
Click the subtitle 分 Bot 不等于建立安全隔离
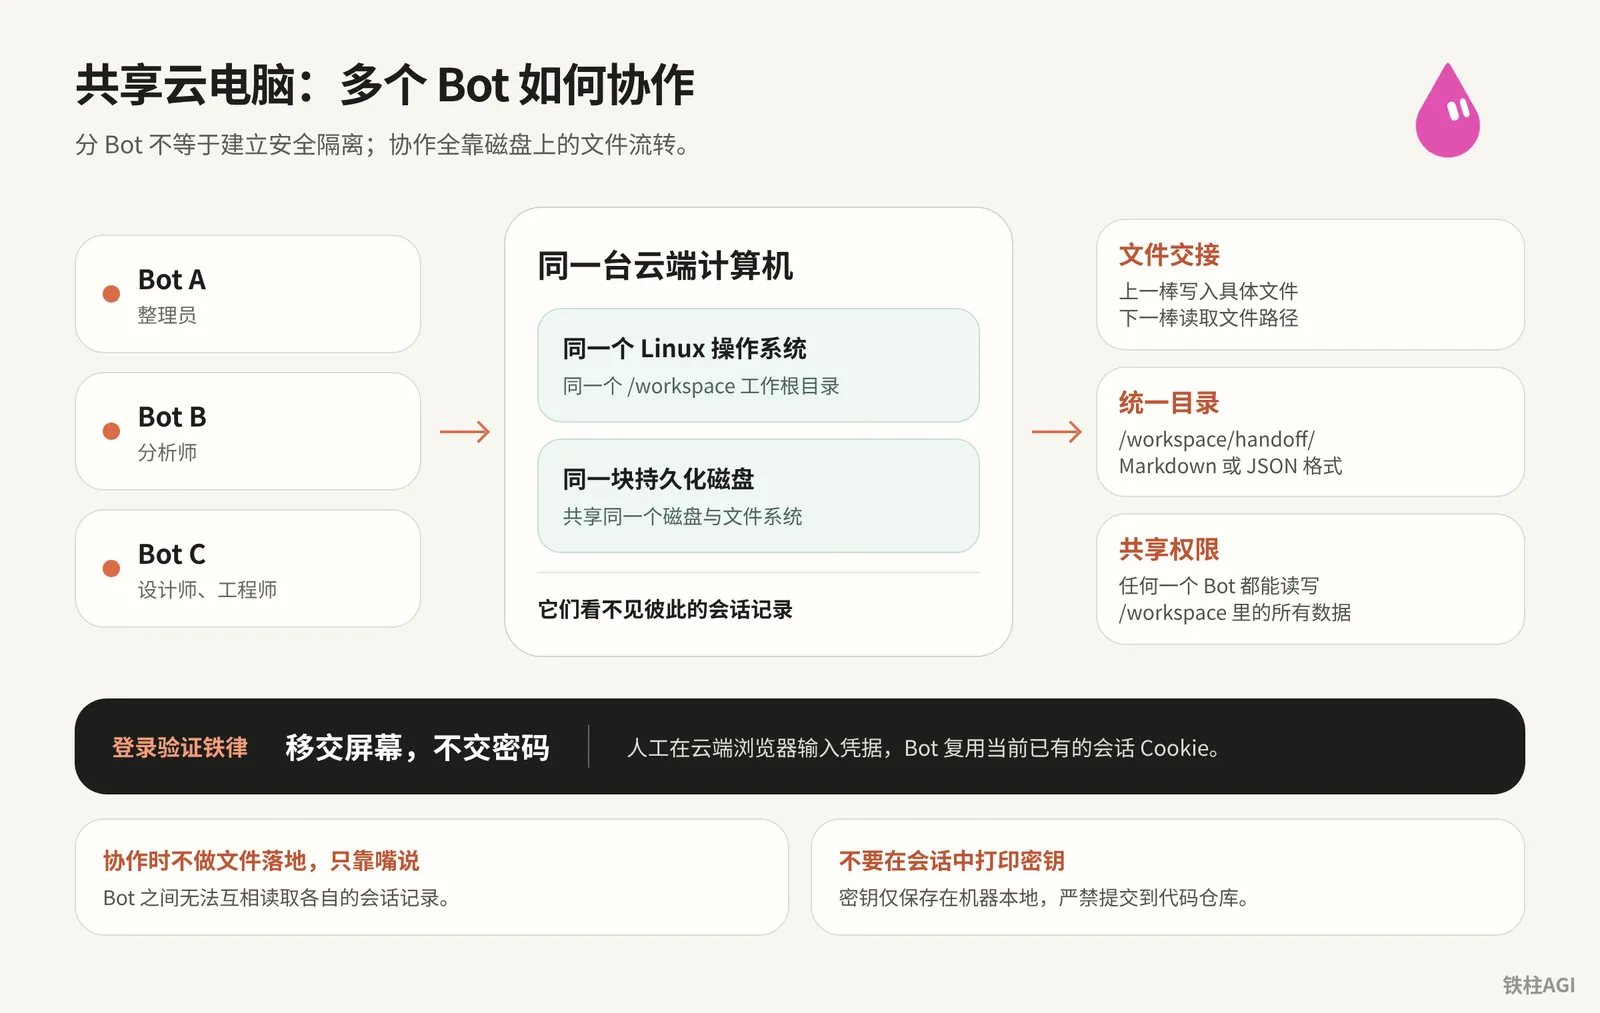(x=220, y=145)
